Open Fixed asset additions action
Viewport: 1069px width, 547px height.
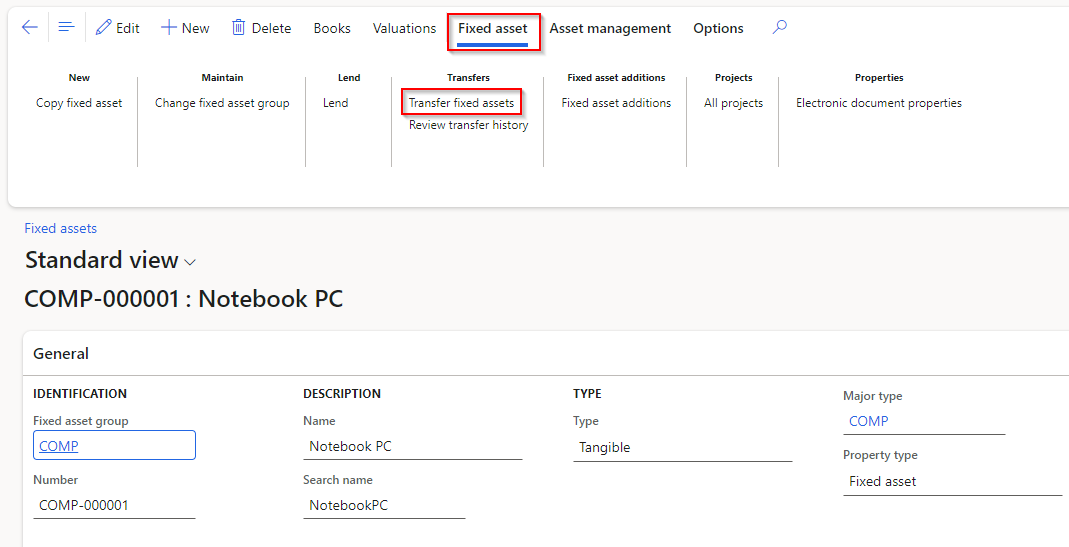[616, 103]
